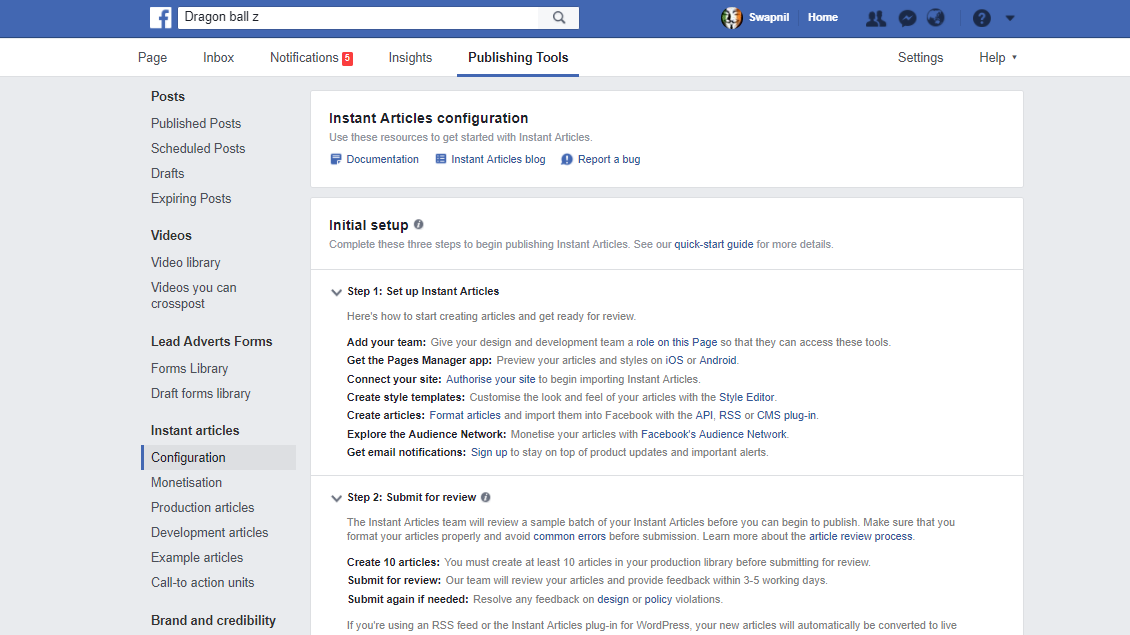Click the RSS link
The height and width of the screenshot is (635, 1130).
[730, 415]
